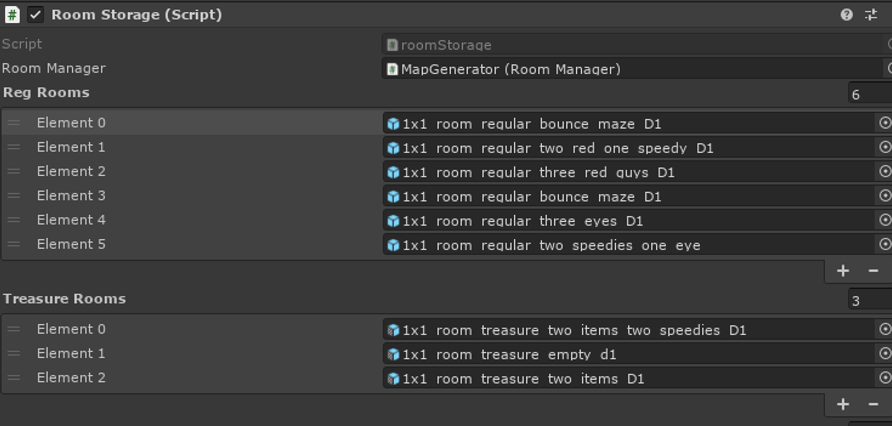Open object picker for treasure empty d1 field
Viewport: 892px width, 426px height.
pos(885,353)
